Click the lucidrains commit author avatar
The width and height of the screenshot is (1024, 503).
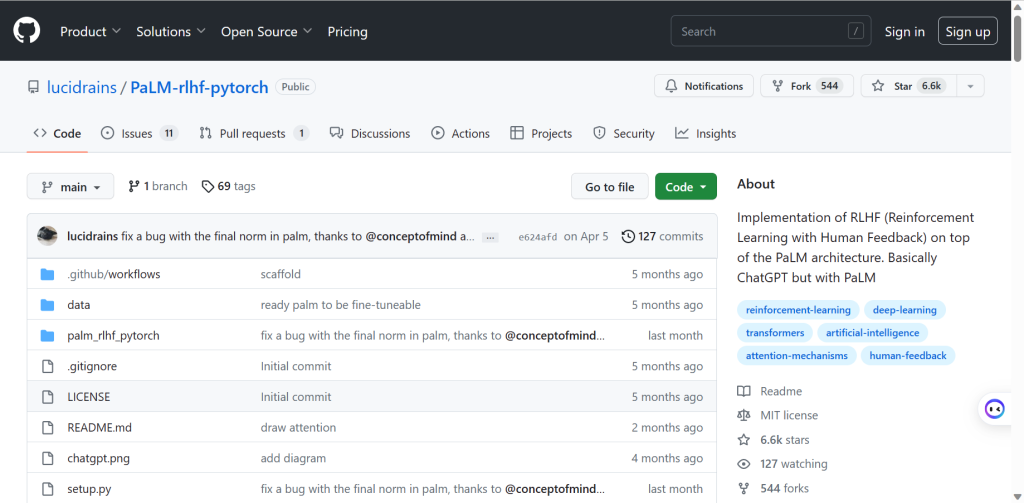tap(47, 236)
